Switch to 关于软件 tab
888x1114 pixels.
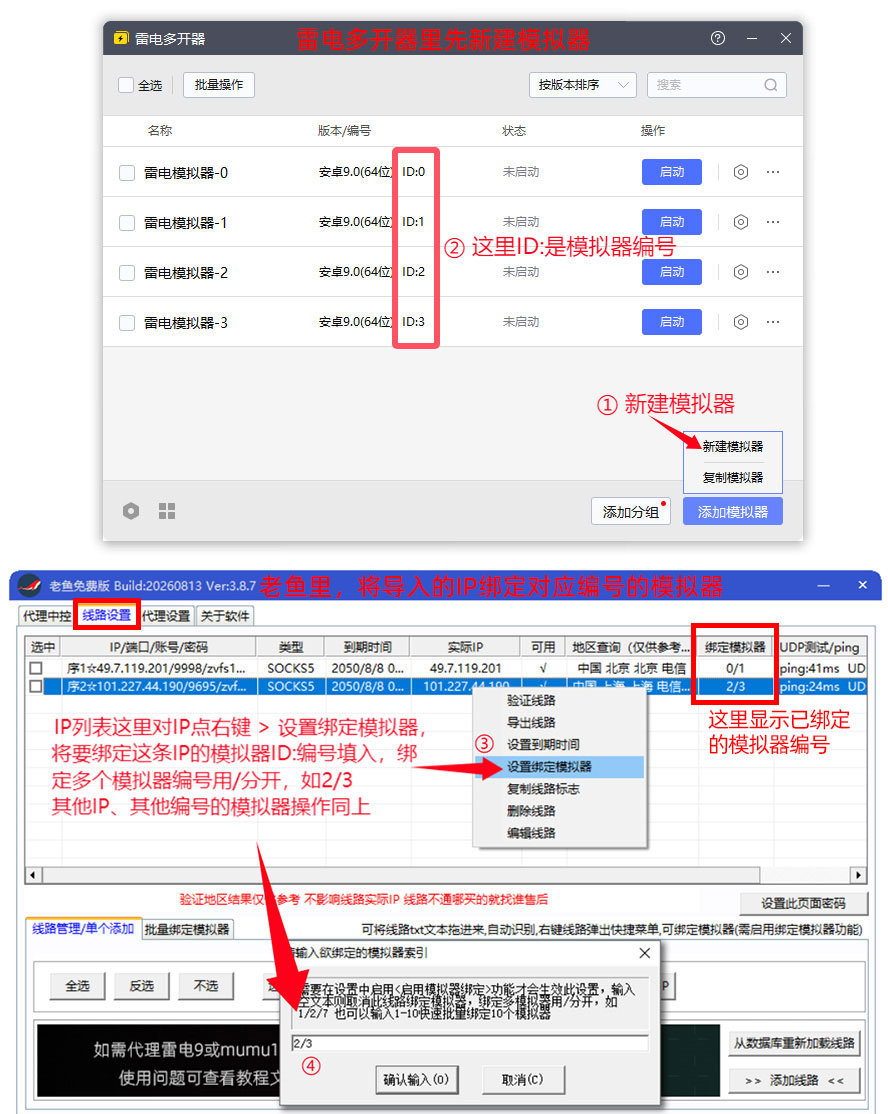224,616
